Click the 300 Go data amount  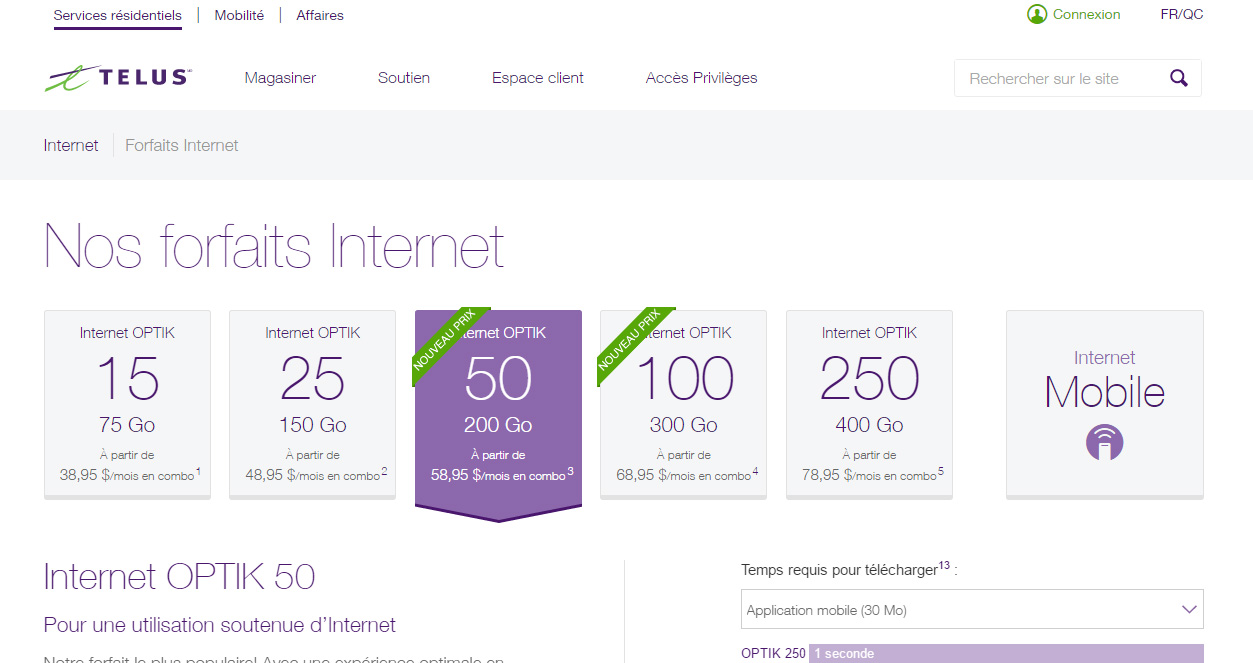tap(684, 425)
